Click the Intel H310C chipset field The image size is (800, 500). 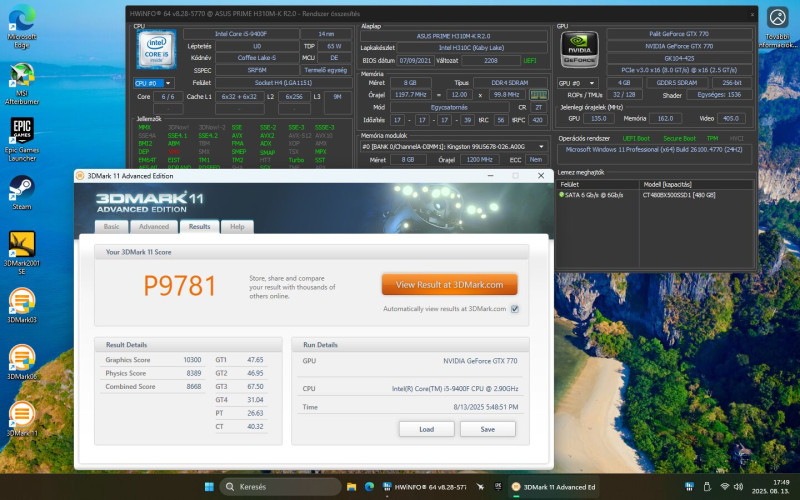[471, 48]
